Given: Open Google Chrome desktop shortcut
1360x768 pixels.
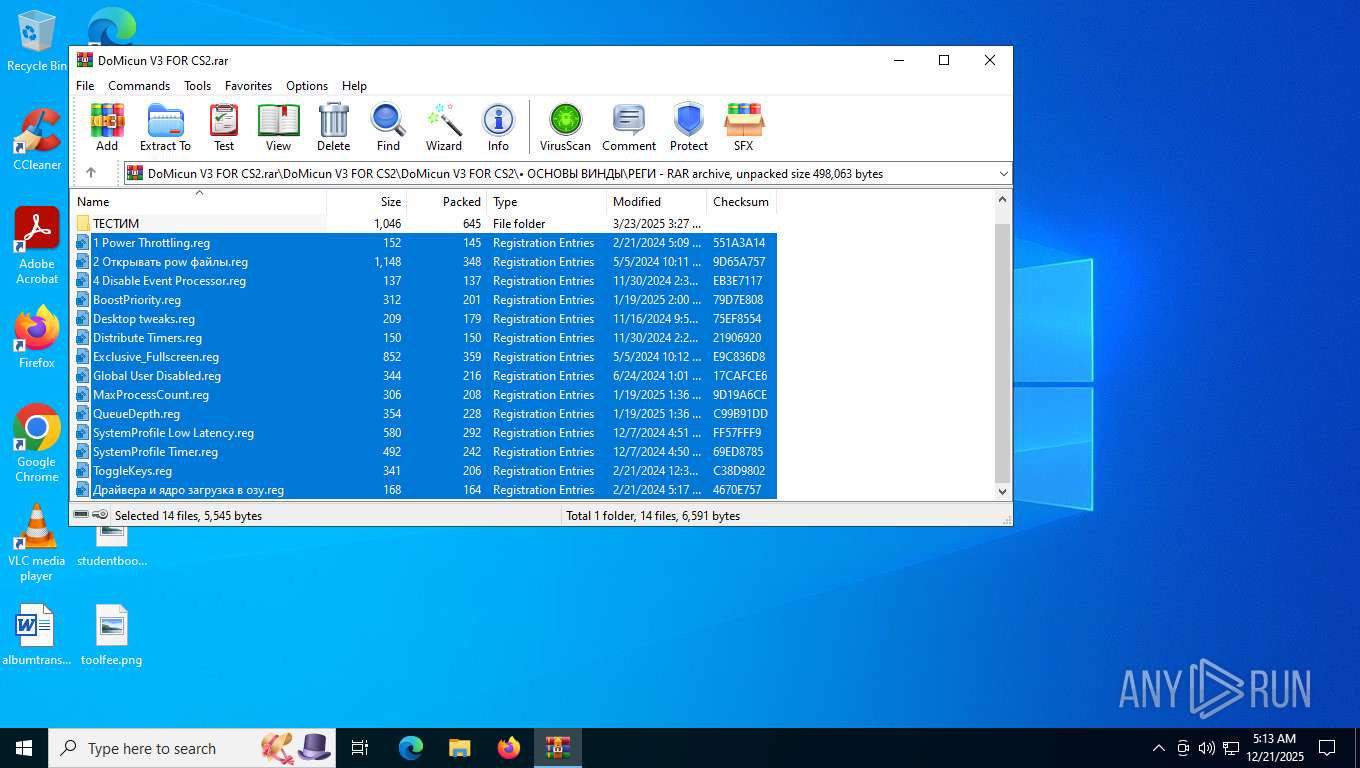Looking at the screenshot, I should pyautogui.click(x=37, y=444).
